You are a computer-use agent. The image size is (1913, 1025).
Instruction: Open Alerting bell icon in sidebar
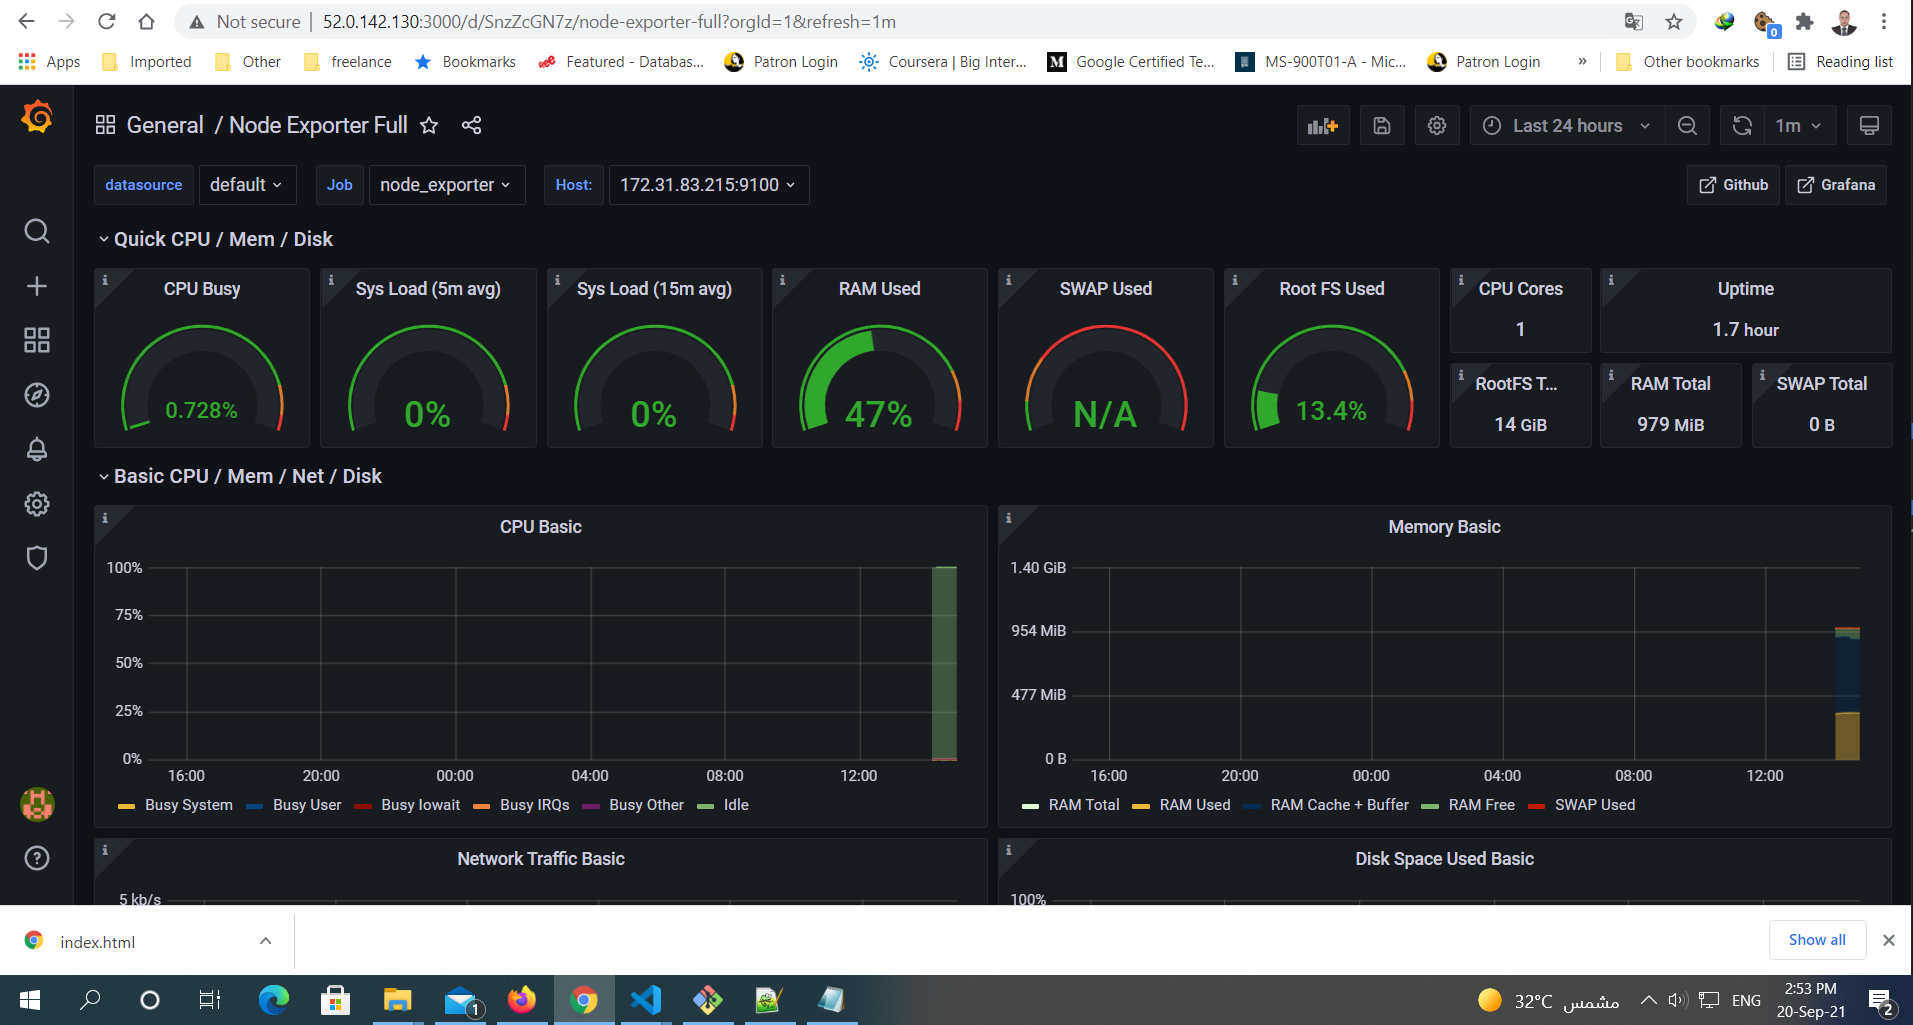[37, 450]
